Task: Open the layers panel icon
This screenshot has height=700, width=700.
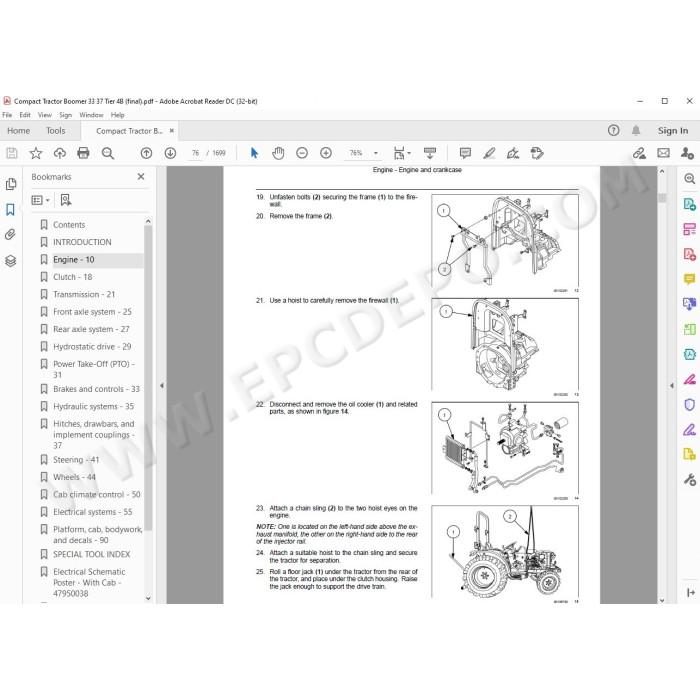Action: click(x=11, y=261)
